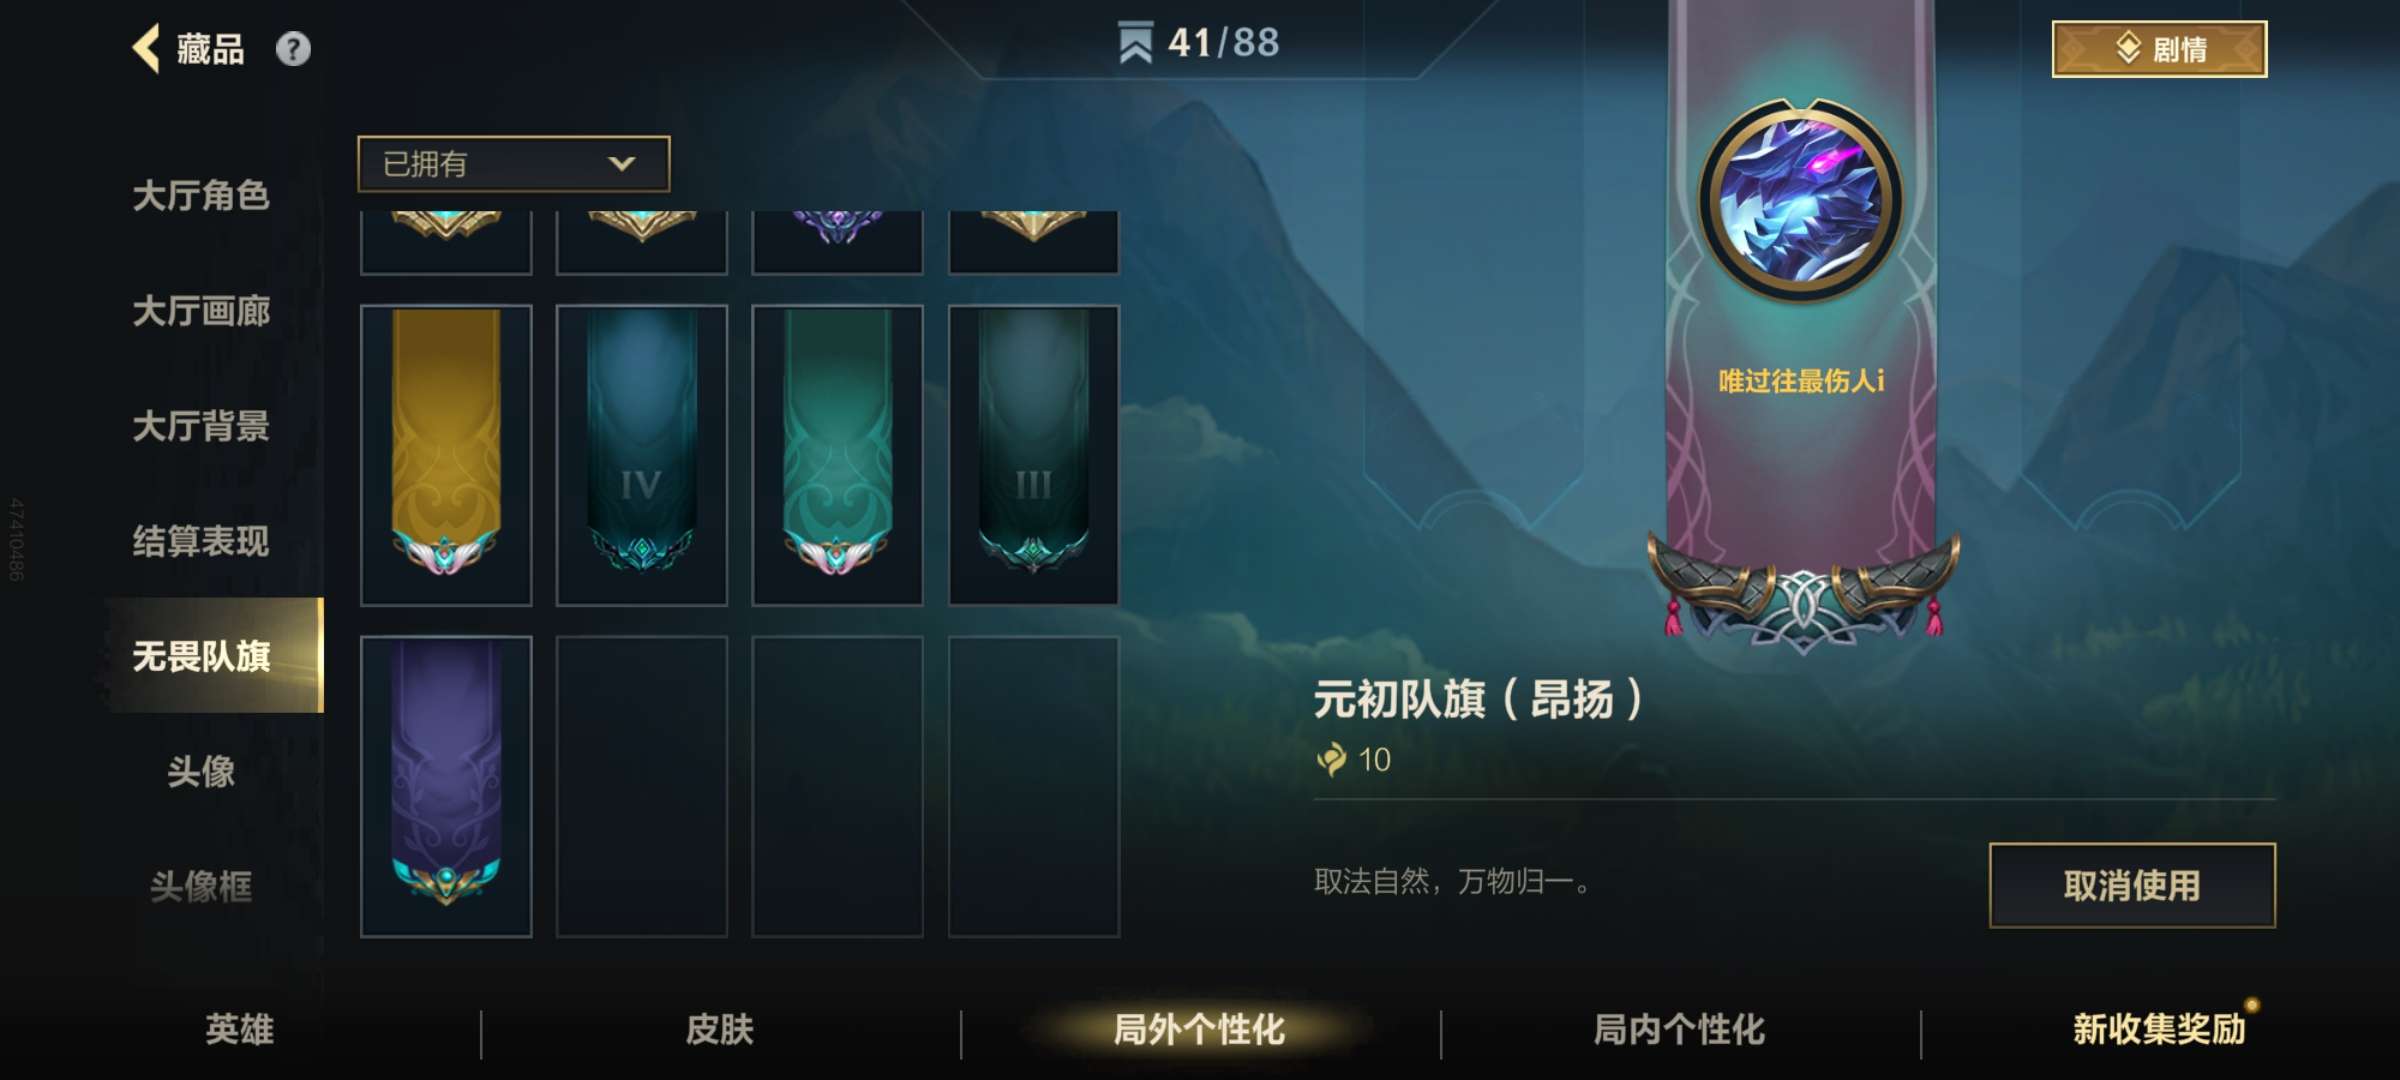Open the 结算表现 sidebar section

[x=201, y=541]
